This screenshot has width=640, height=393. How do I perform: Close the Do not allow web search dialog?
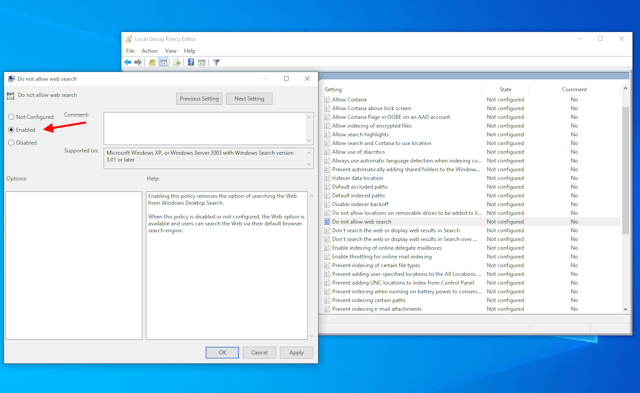pyautogui.click(x=307, y=78)
